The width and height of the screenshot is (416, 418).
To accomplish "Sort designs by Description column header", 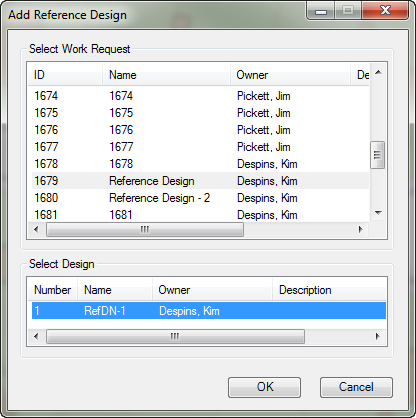I will click(x=329, y=290).
